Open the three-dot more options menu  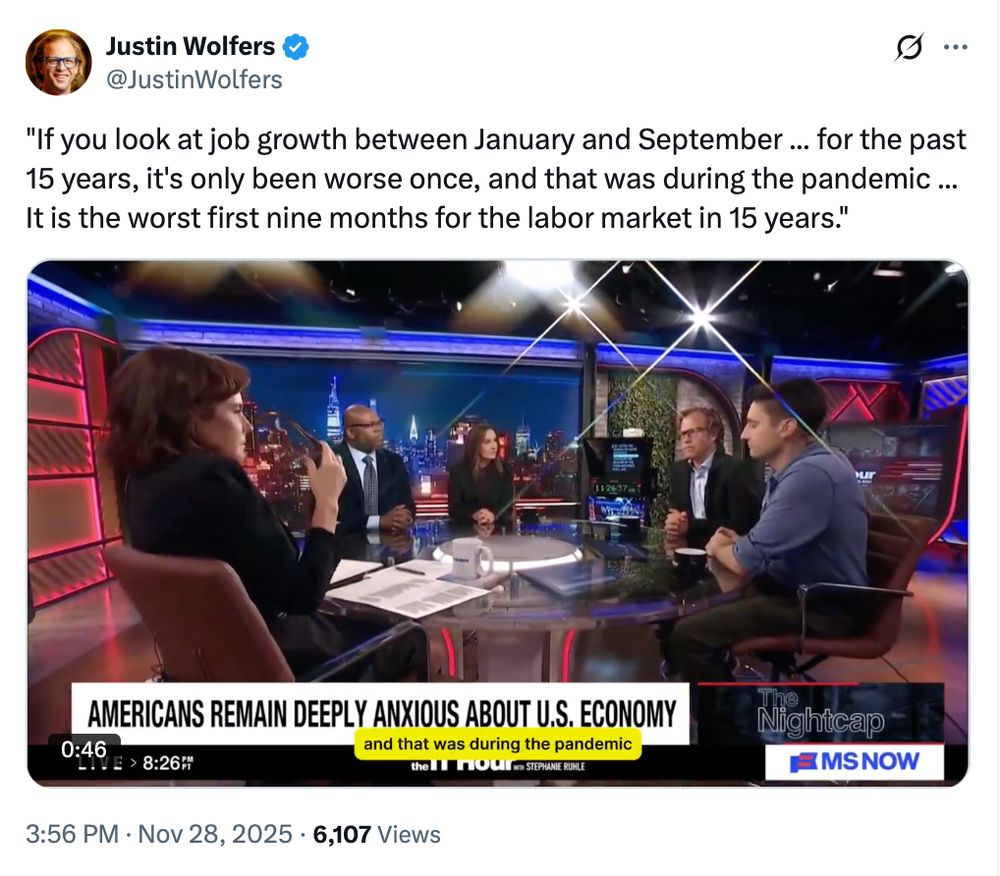pyautogui.click(x=955, y=47)
